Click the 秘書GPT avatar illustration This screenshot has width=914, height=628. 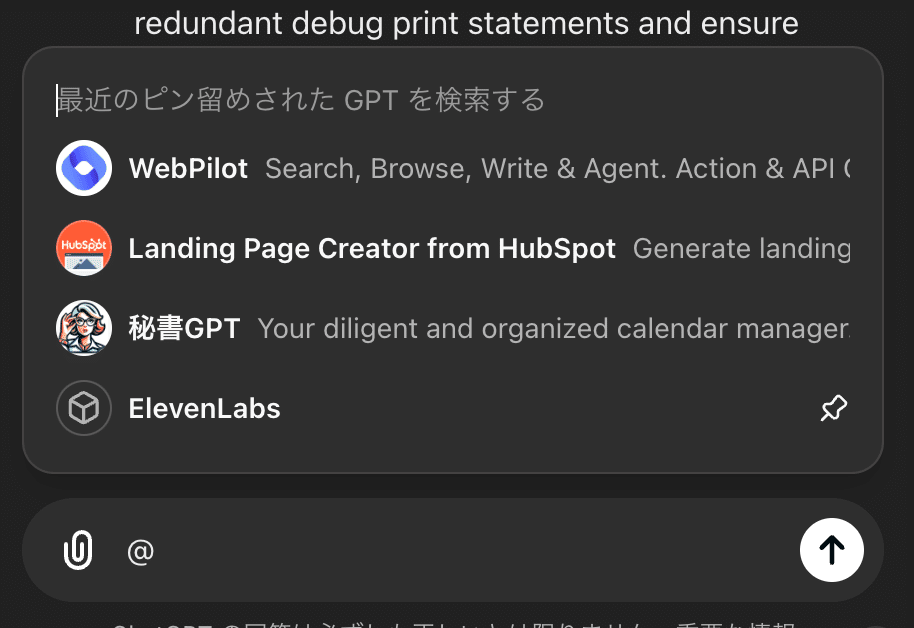point(83,328)
